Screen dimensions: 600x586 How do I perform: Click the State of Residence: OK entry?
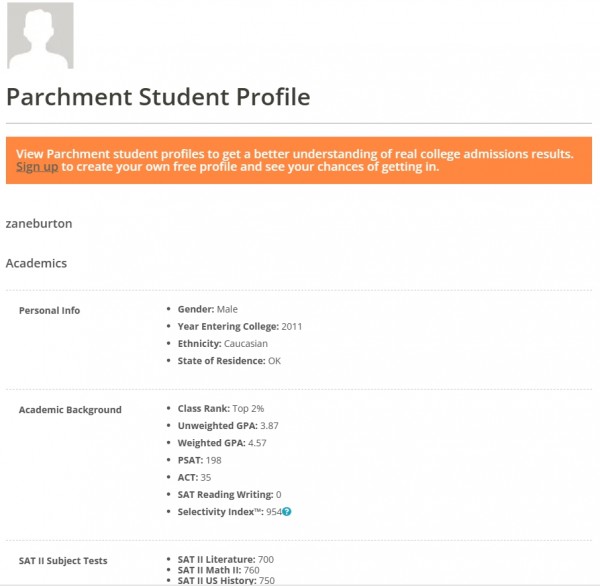[x=229, y=361]
